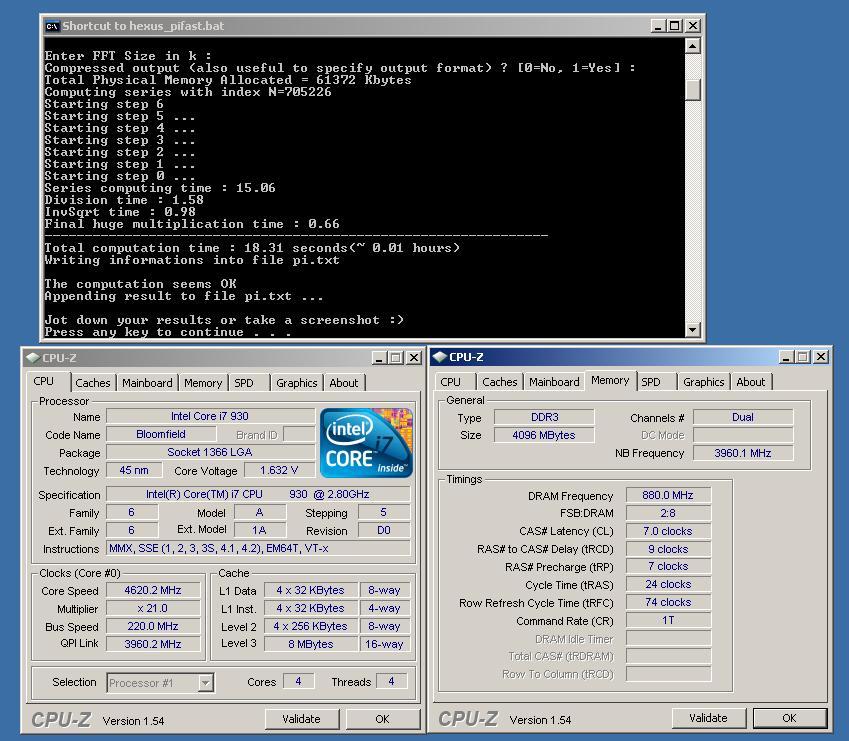Close the left CPU-Z window
849x741 pixels.
[414, 358]
